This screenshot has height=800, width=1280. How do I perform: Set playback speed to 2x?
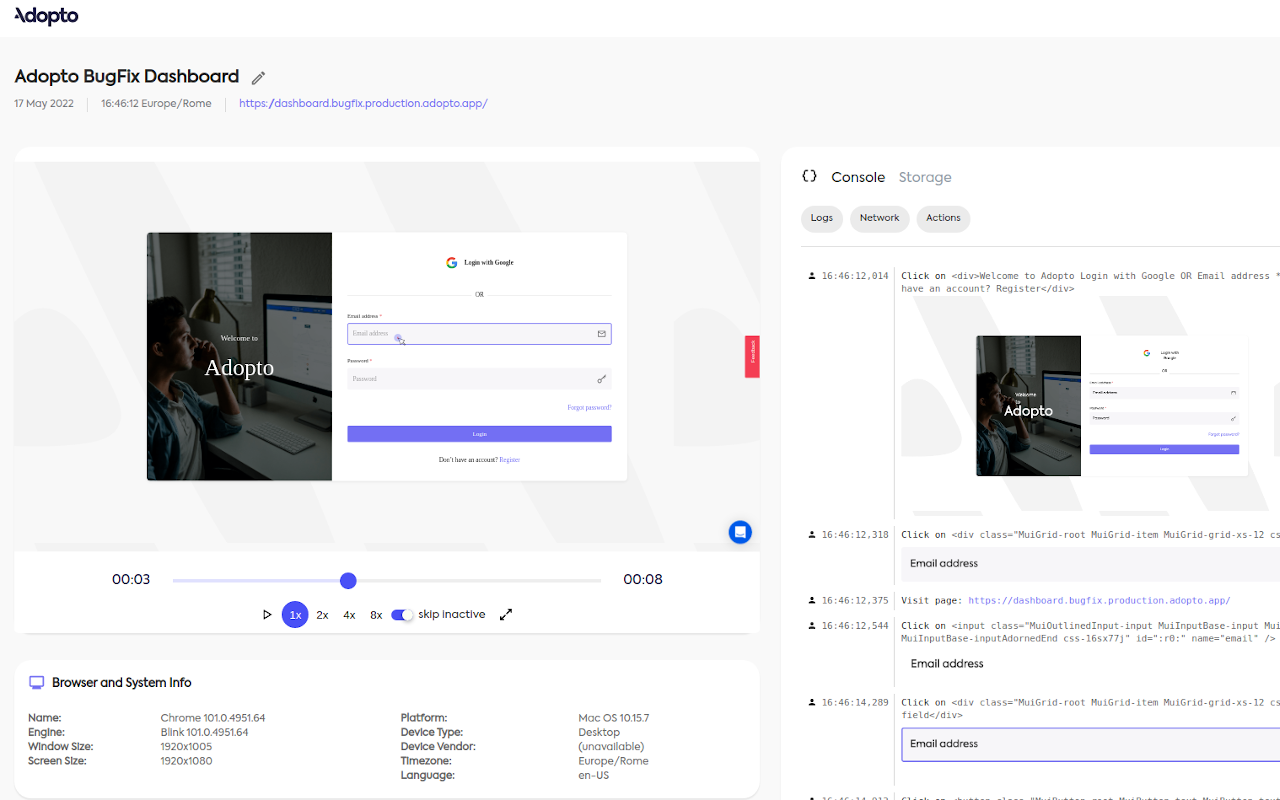(322, 615)
